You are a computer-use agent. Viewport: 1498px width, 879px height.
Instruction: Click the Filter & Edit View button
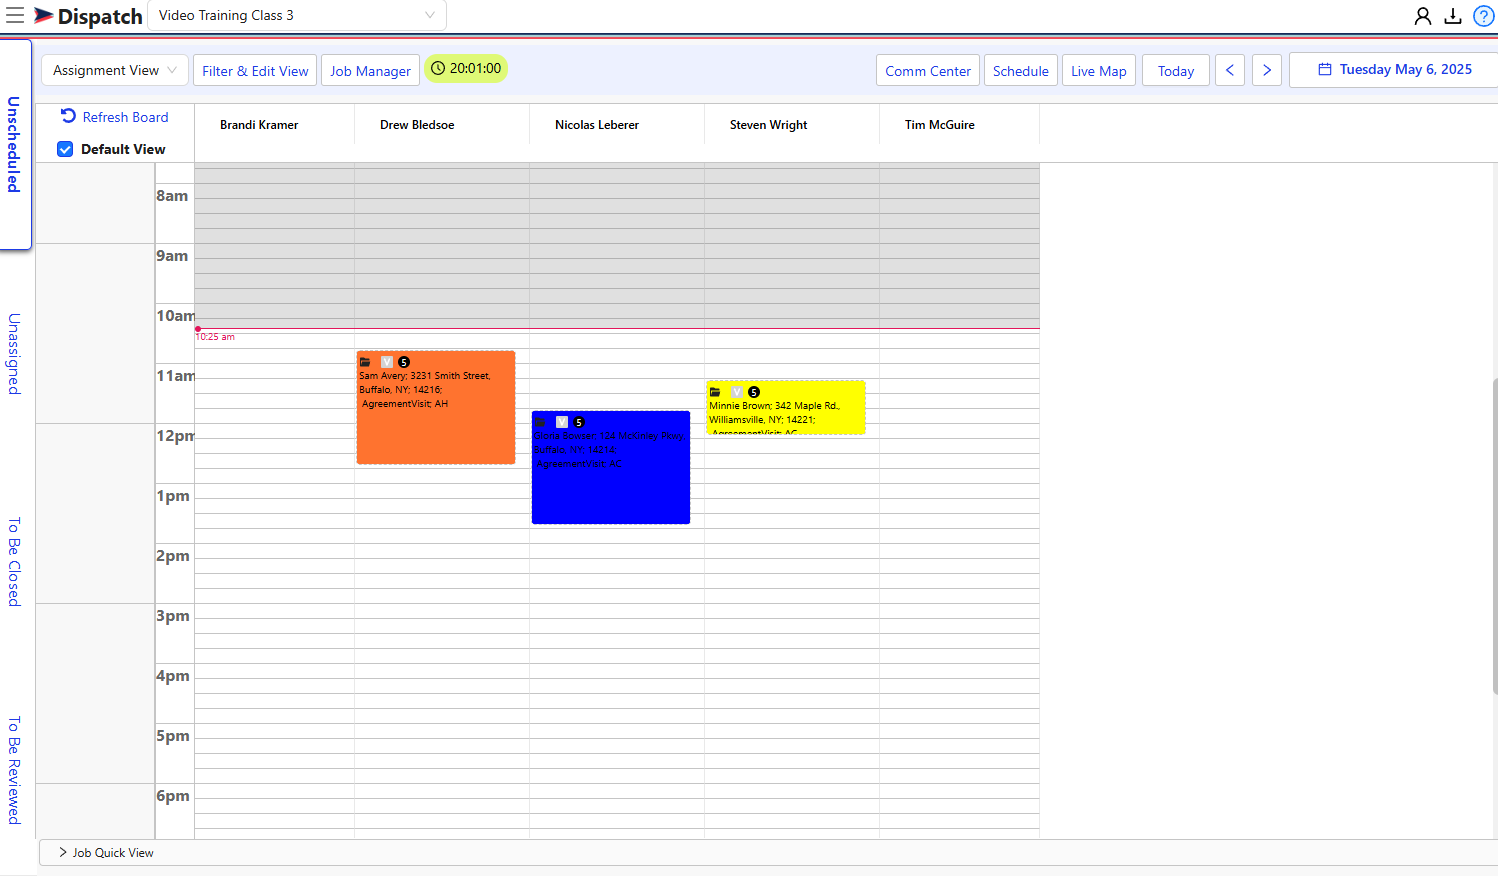click(x=255, y=70)
